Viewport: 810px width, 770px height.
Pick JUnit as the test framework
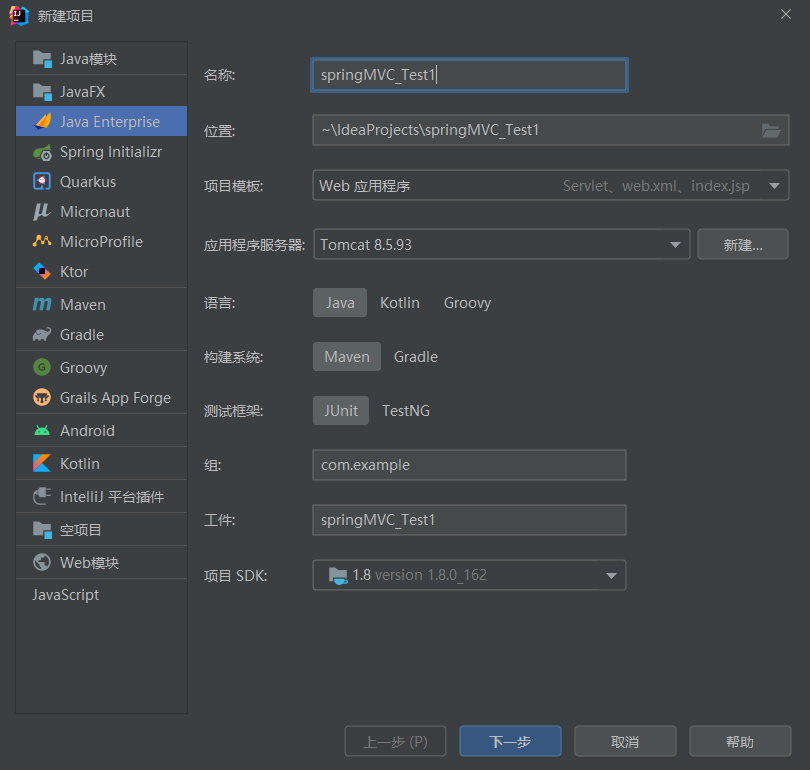[x=341, y=411]
